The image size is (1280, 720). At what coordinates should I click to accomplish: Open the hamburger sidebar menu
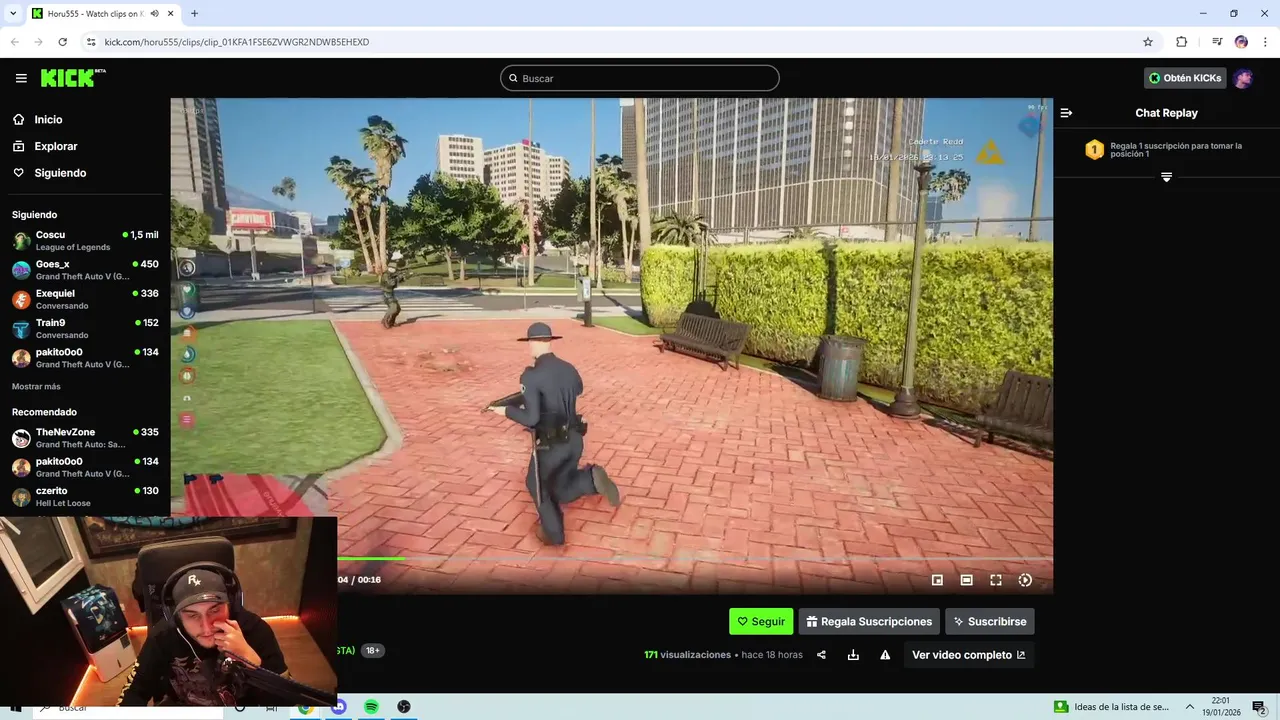click(x=21, y=78)
